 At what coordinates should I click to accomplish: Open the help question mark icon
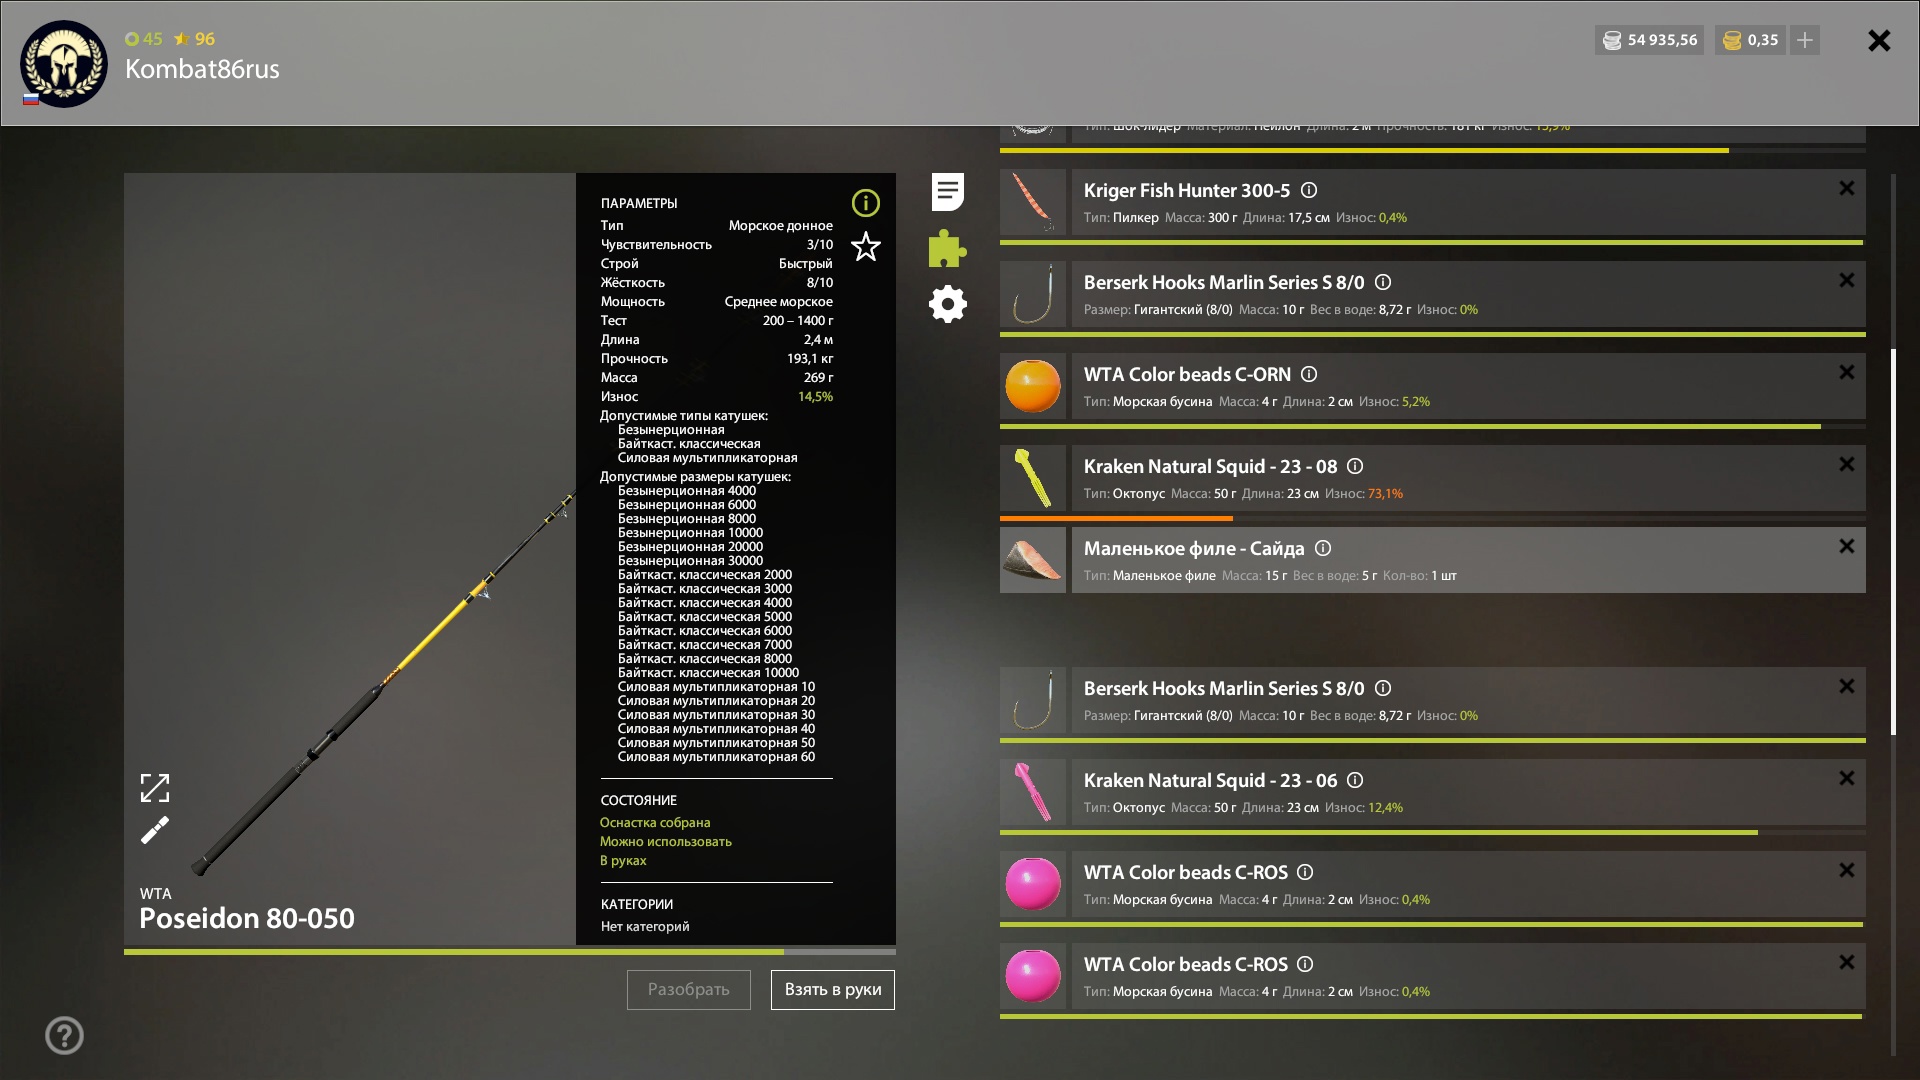pos(64,1035)
